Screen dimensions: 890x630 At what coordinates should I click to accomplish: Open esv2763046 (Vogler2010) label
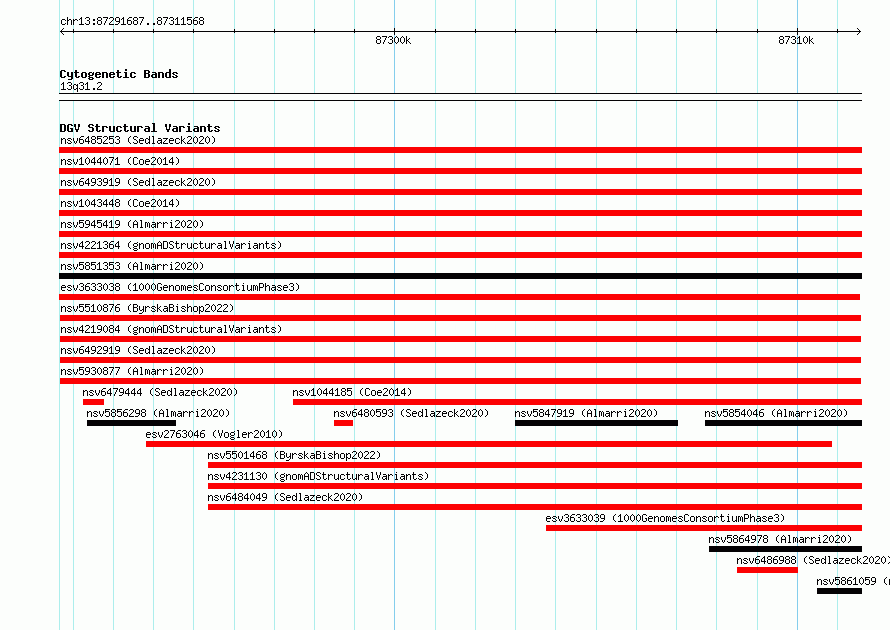click(x=214, y=434)
